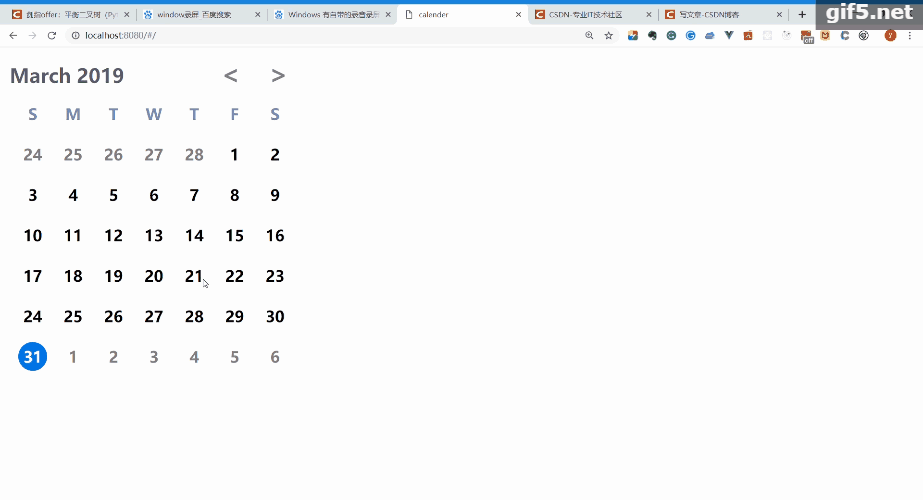
Task: Reload the page with refresh icon
Action: 52,35
